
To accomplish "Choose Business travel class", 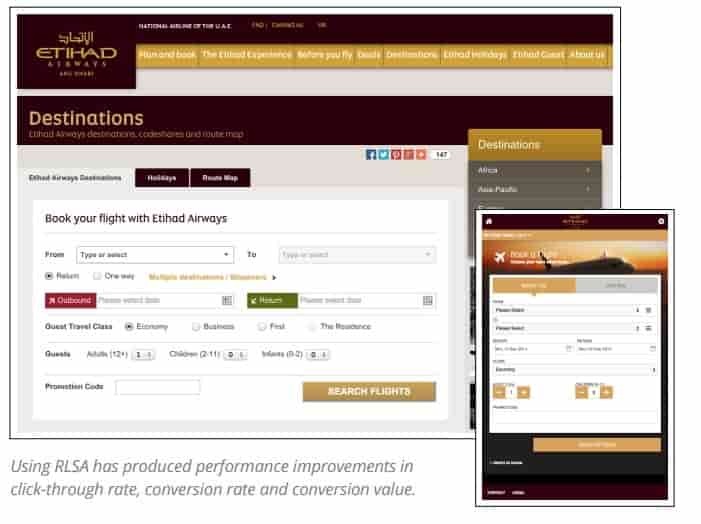I will pos(196,327).
